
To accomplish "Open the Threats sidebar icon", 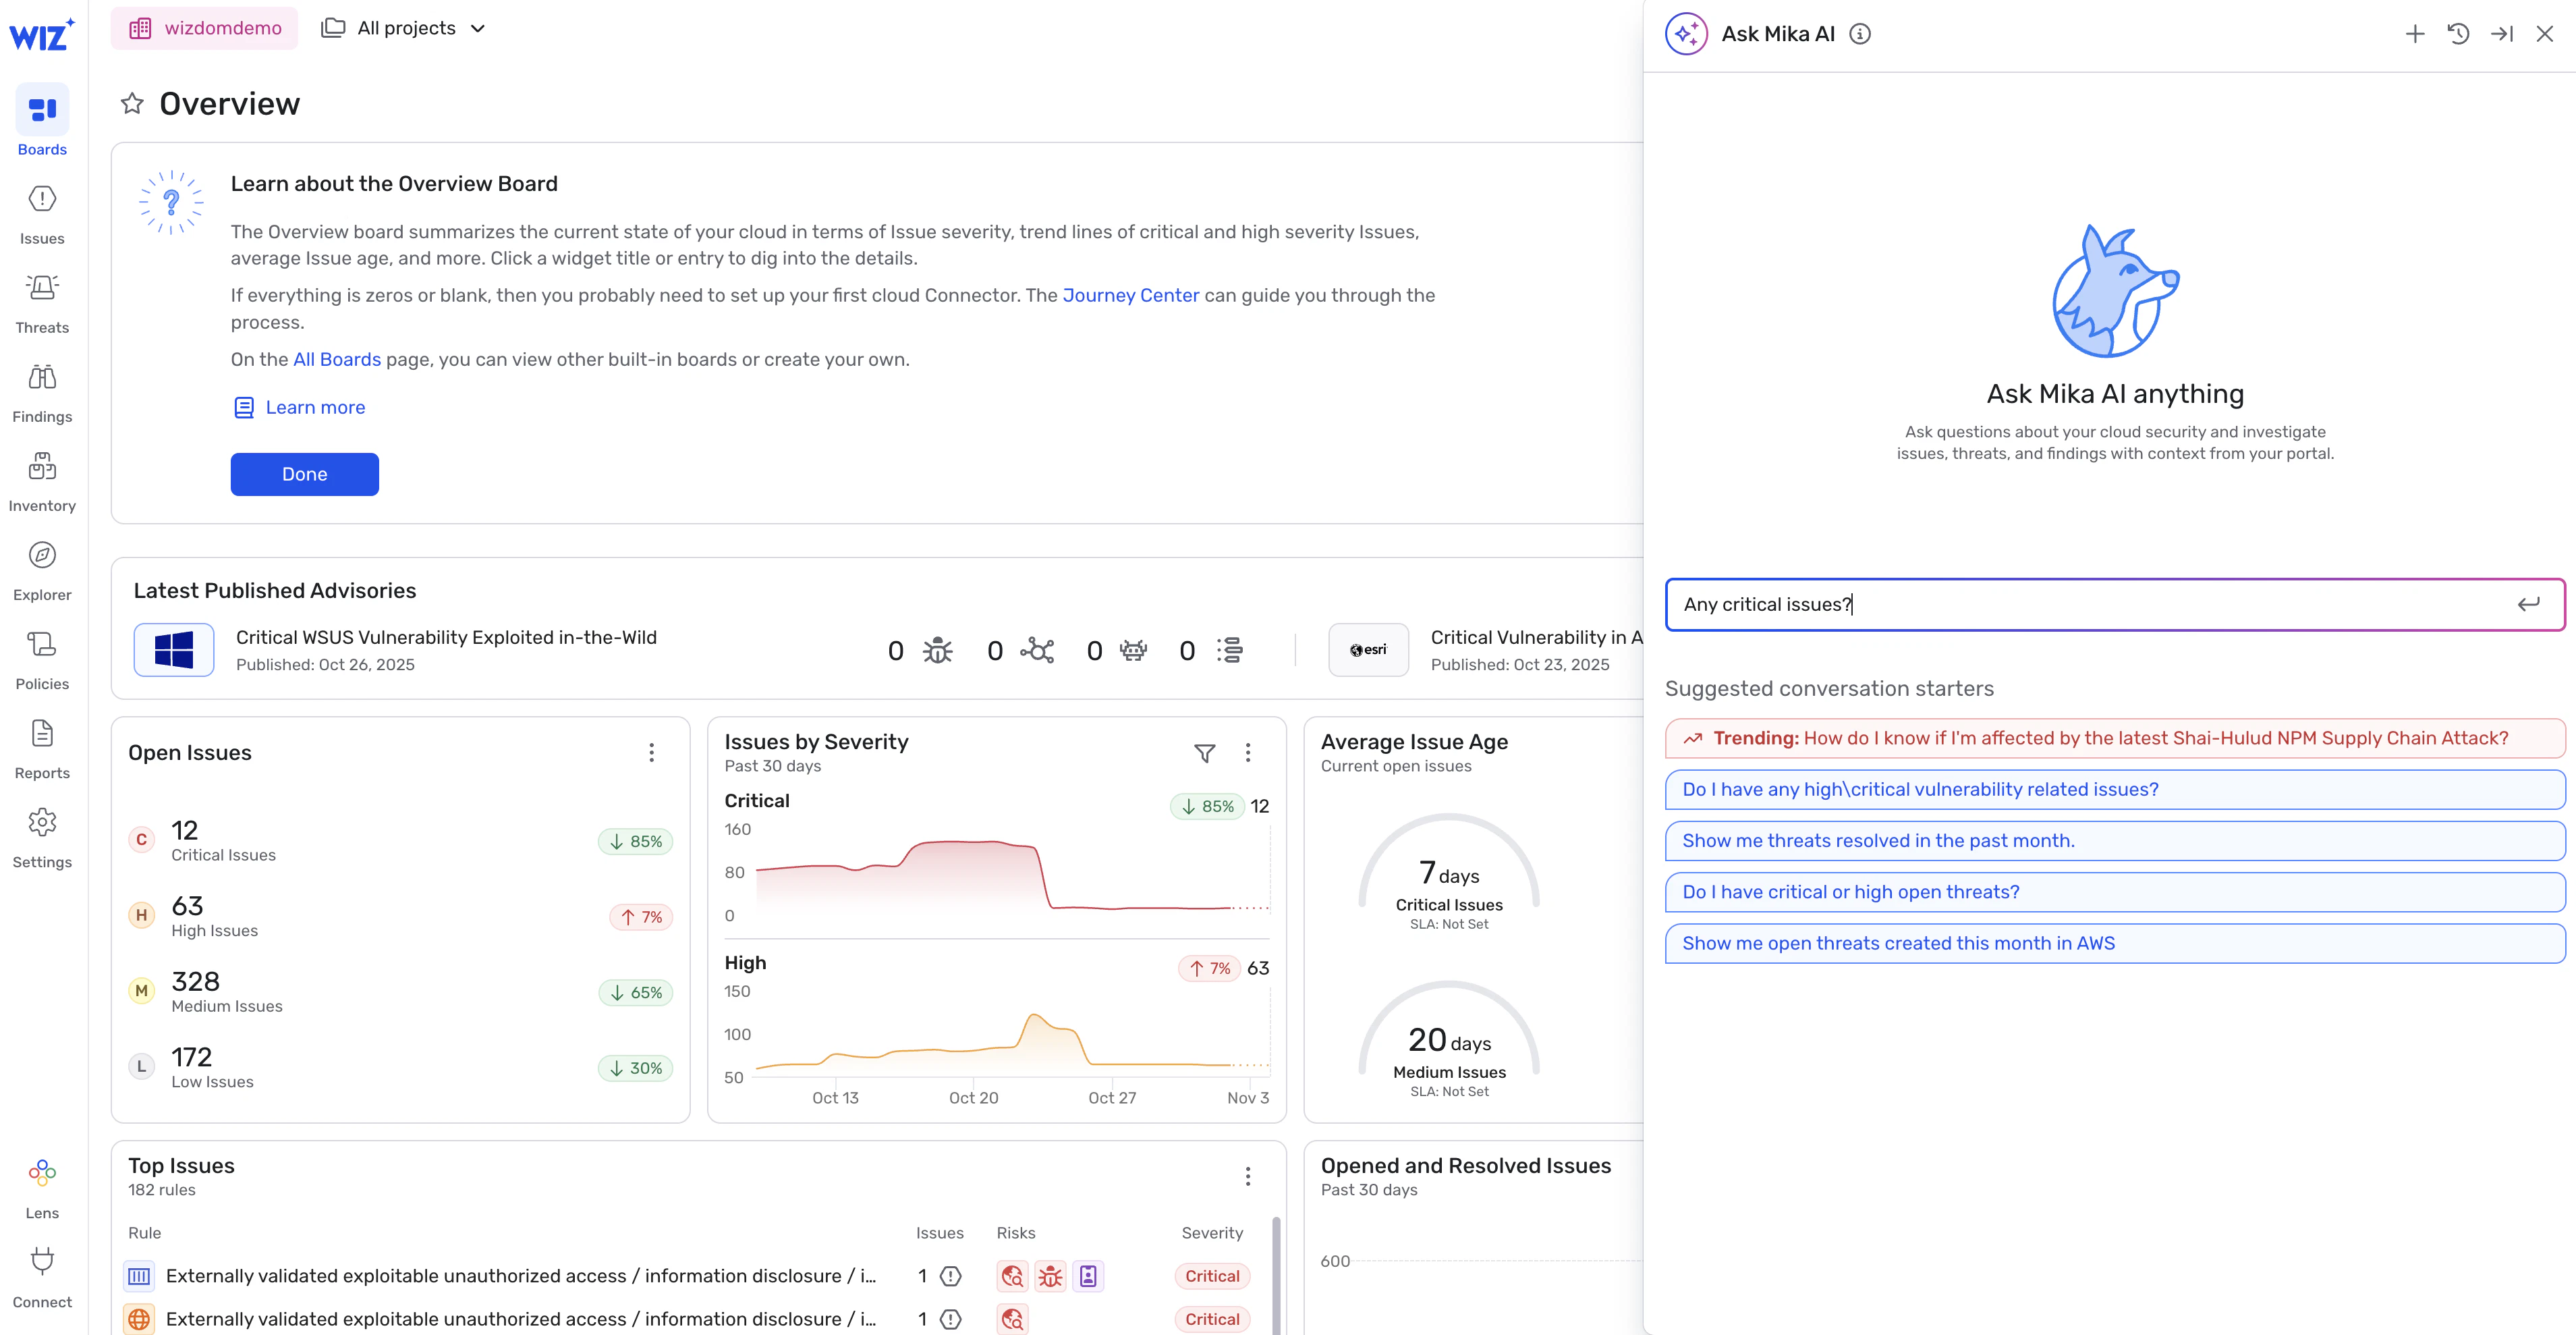I will click(42, 289).
